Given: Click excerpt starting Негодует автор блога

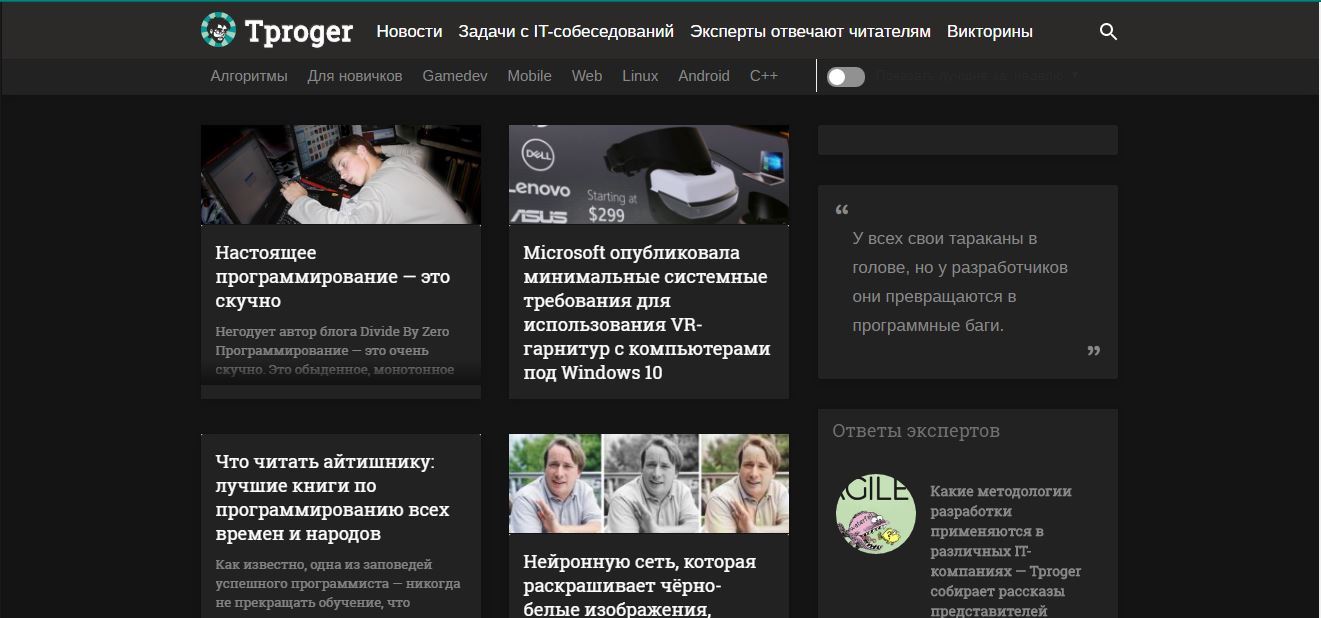Looking at the screenshot, I should coord(334,351).
